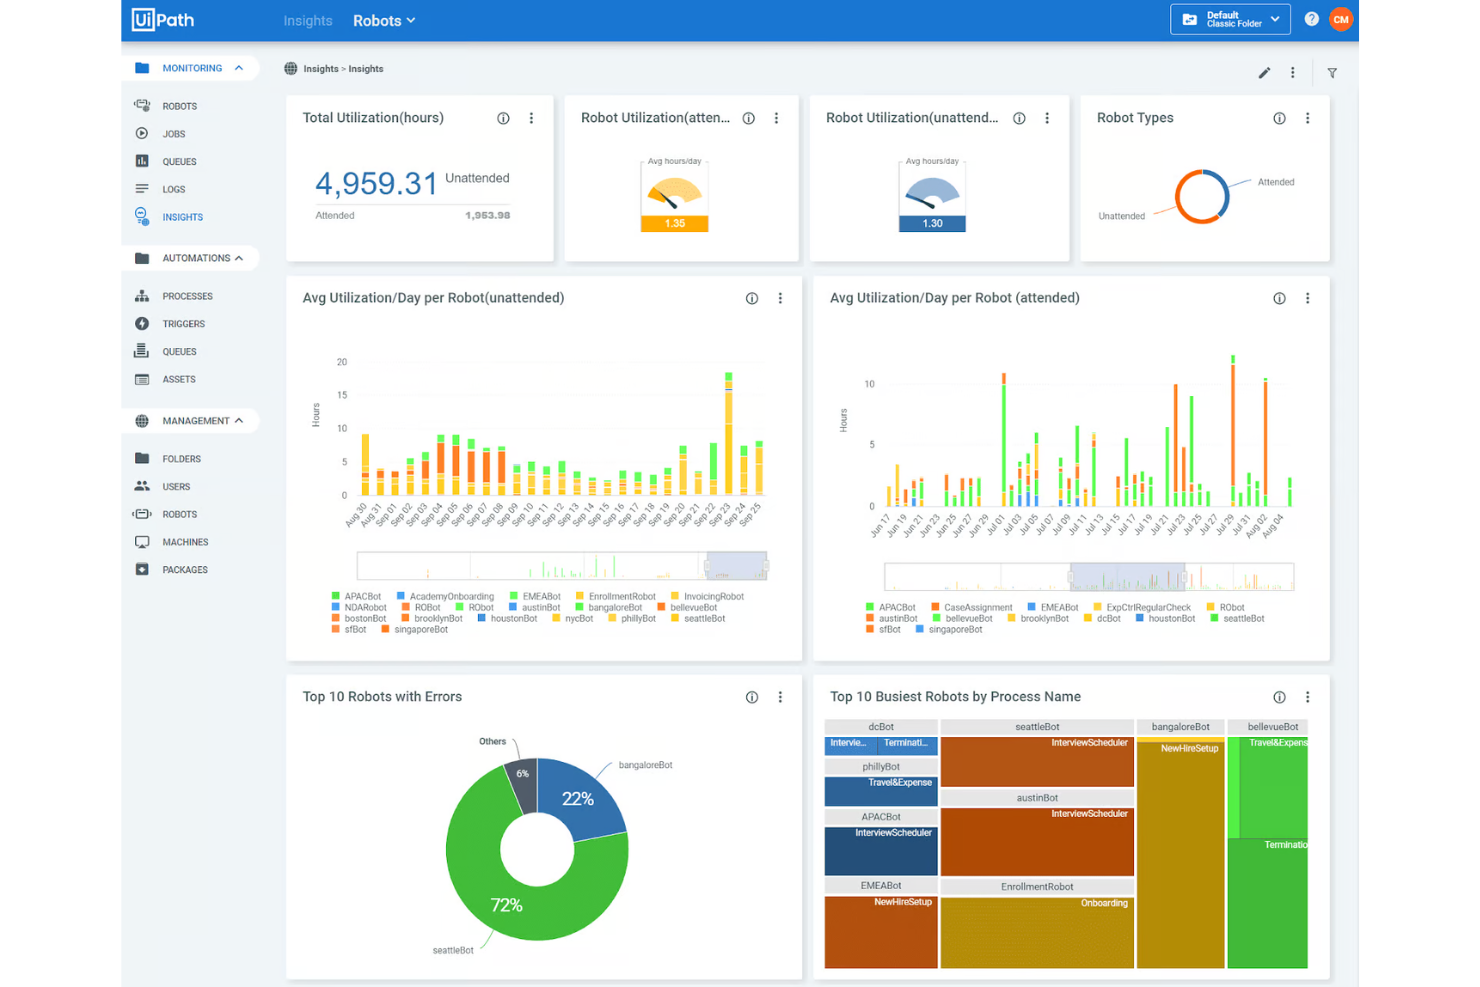Open Users in the sidebar
Screen dimensions: 1480x987
pos(176,487)
